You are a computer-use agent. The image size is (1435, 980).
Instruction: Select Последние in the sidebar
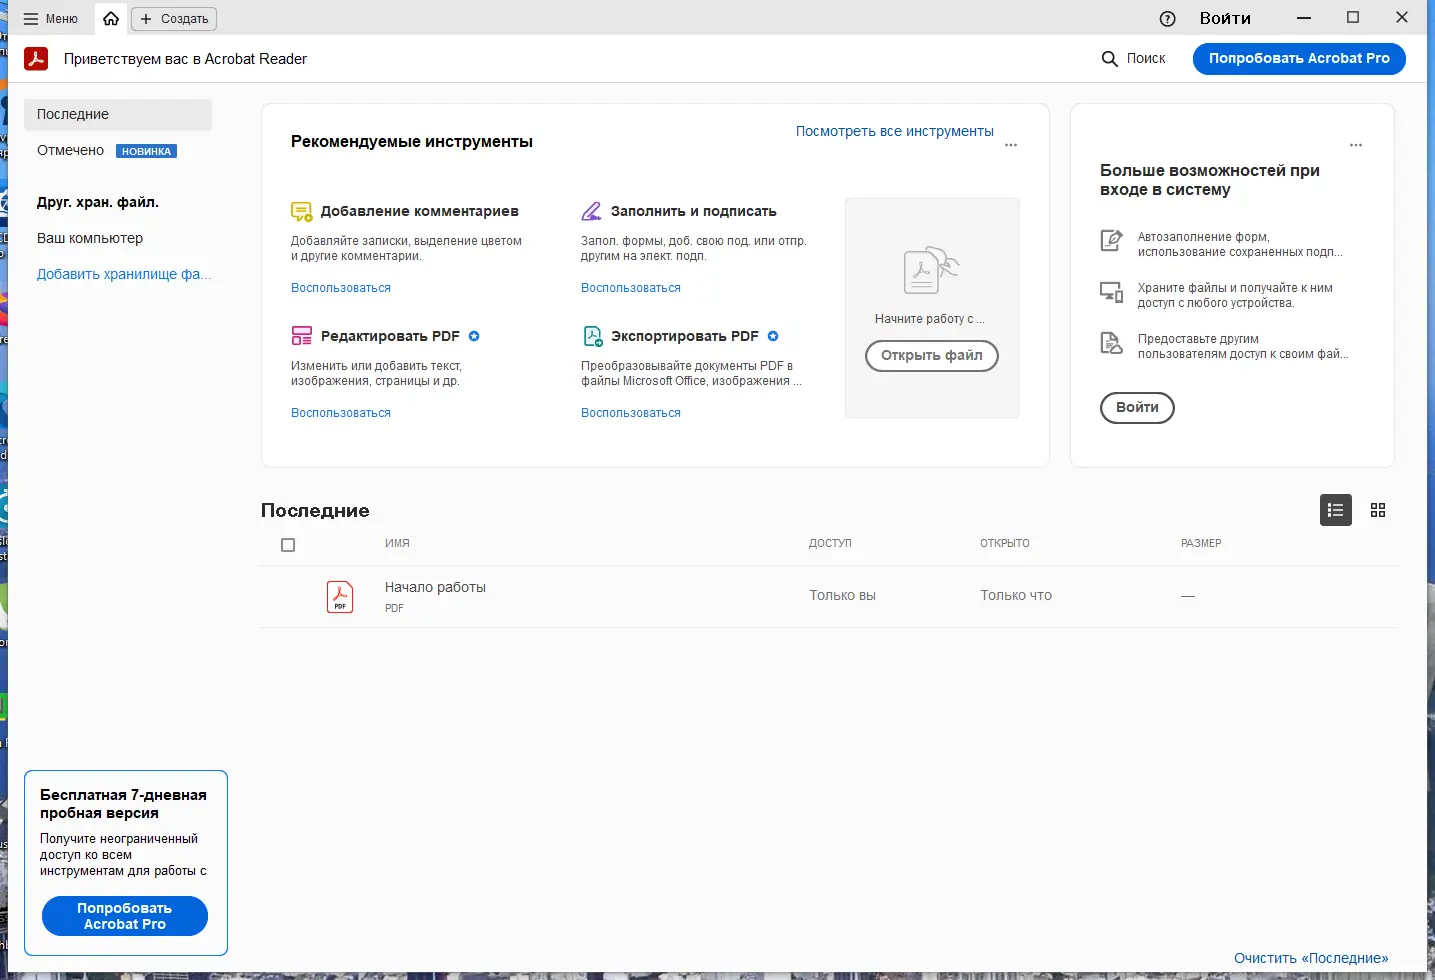click(118, 114)
